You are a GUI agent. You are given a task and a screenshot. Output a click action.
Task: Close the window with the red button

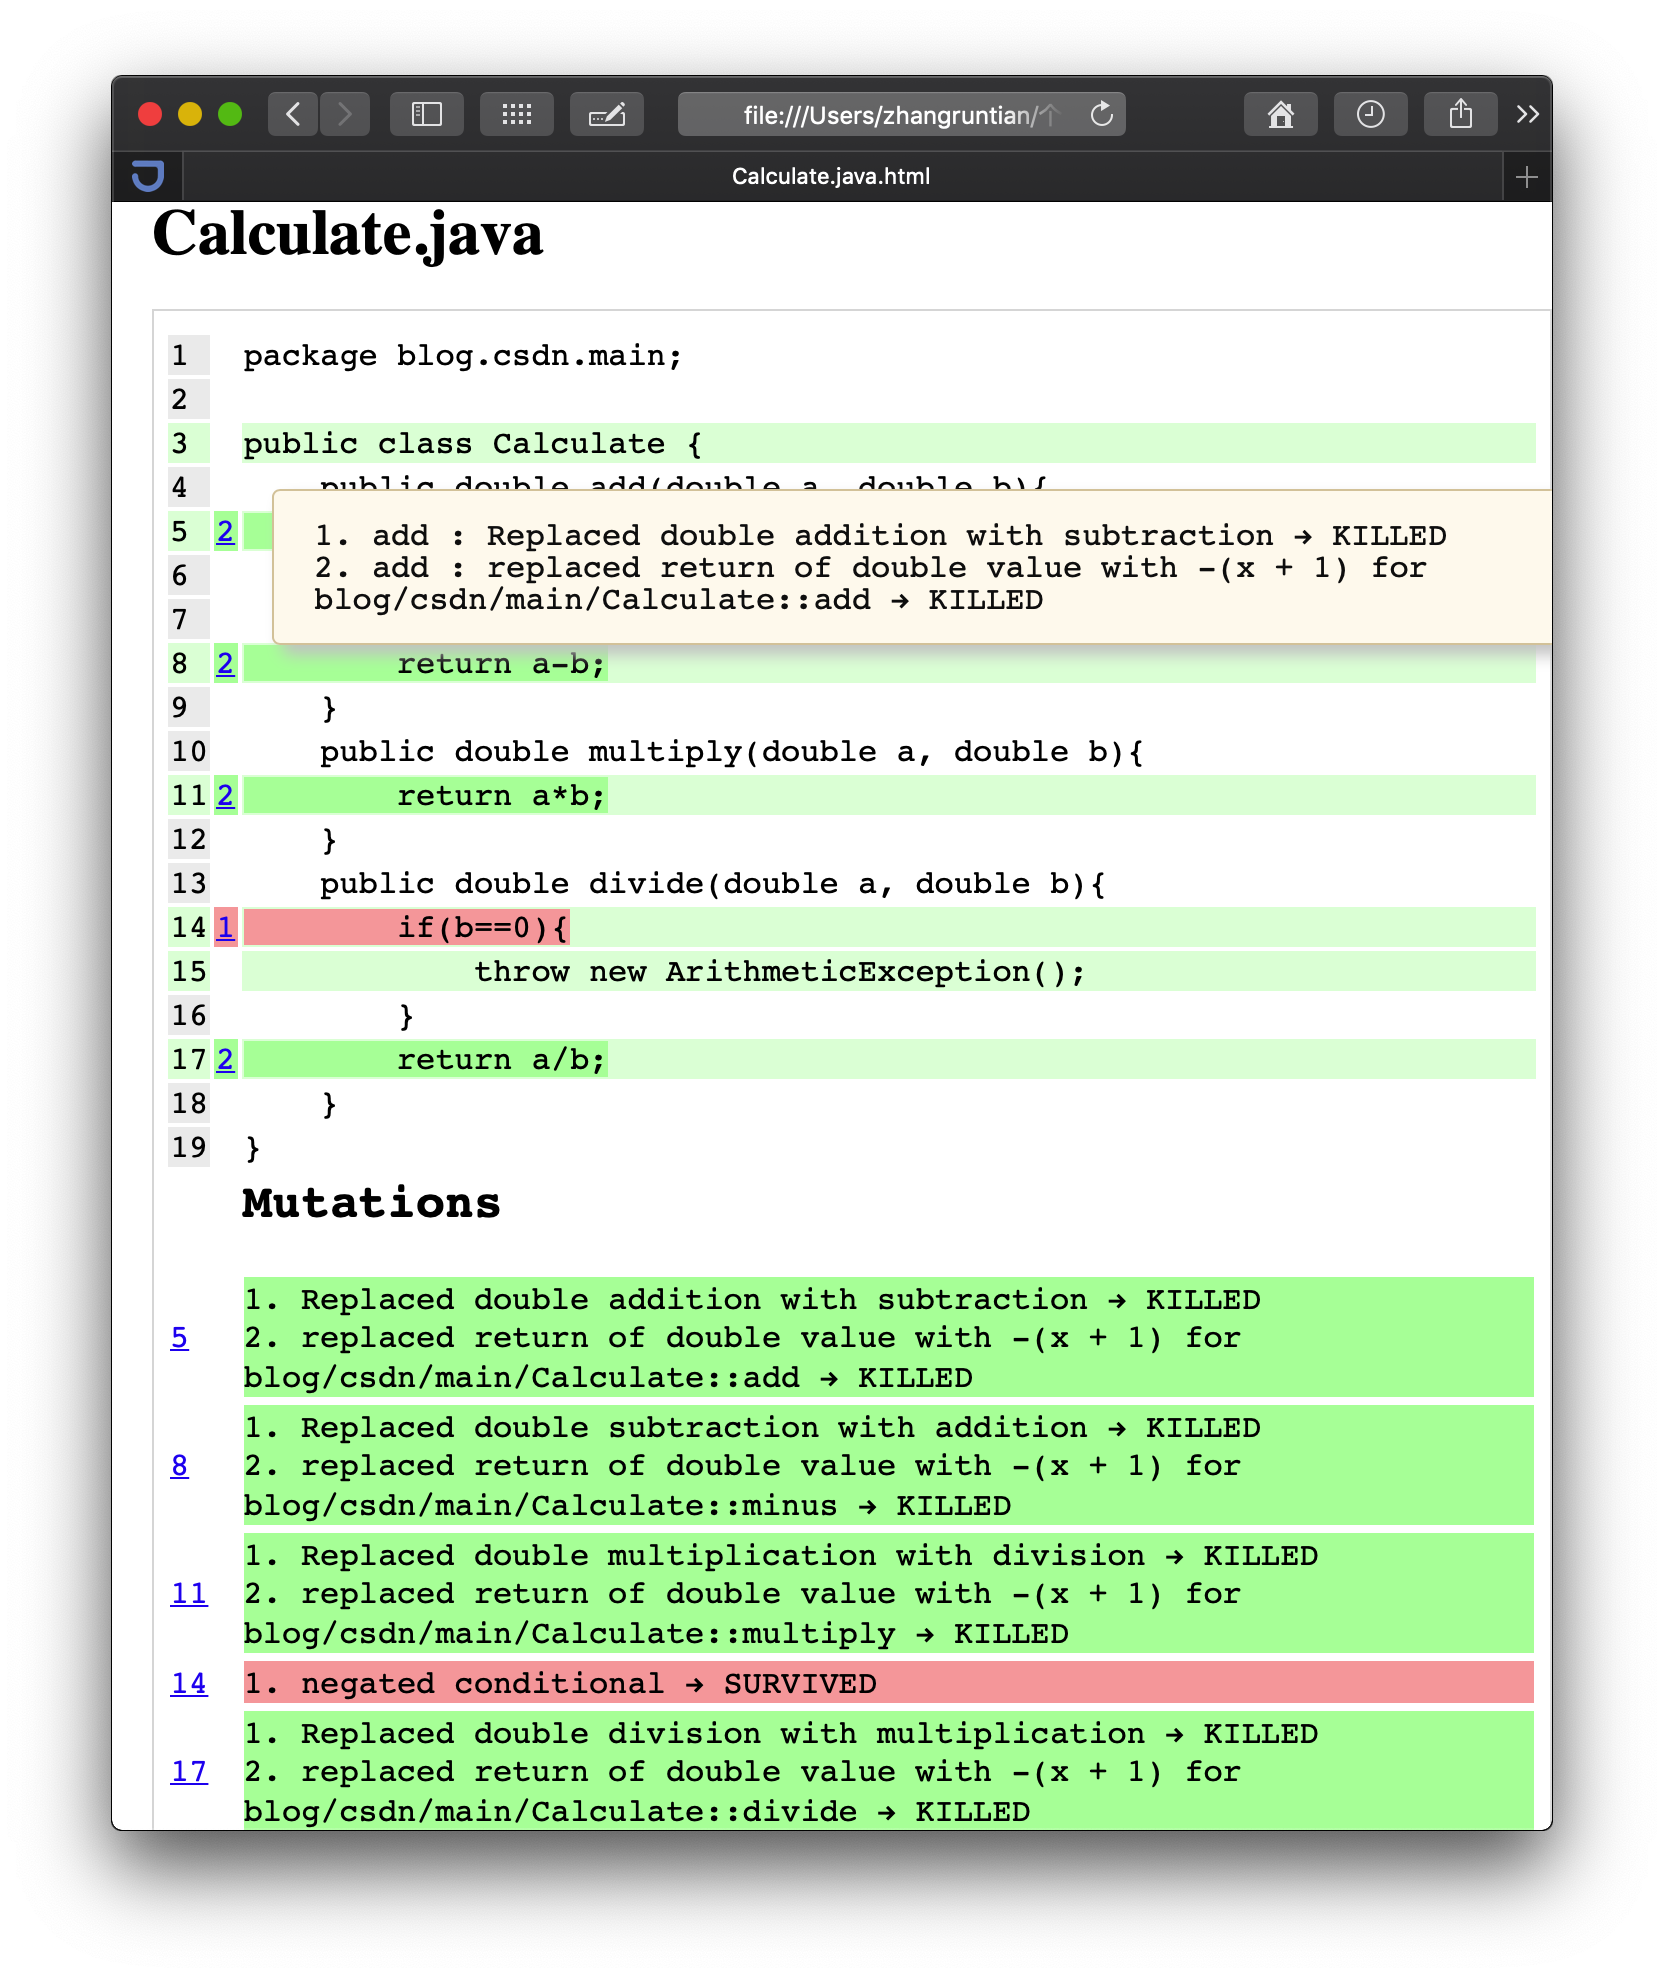150,114
